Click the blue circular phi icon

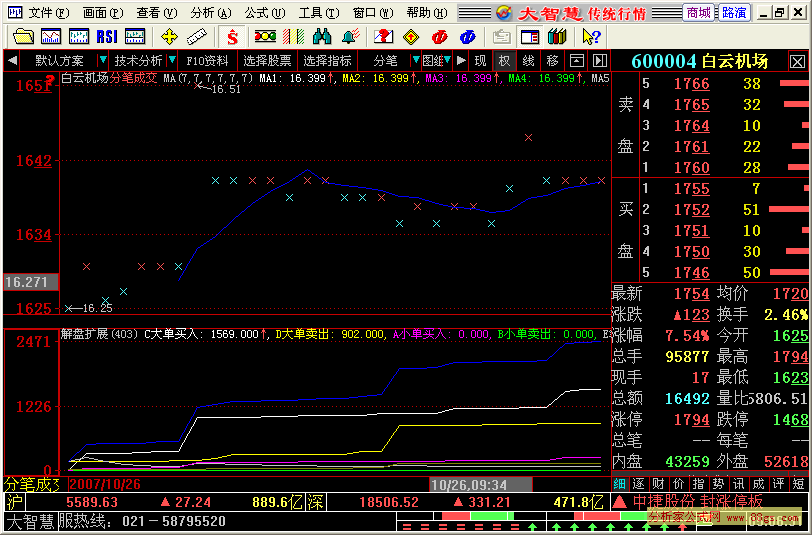(x=467, y=37)
